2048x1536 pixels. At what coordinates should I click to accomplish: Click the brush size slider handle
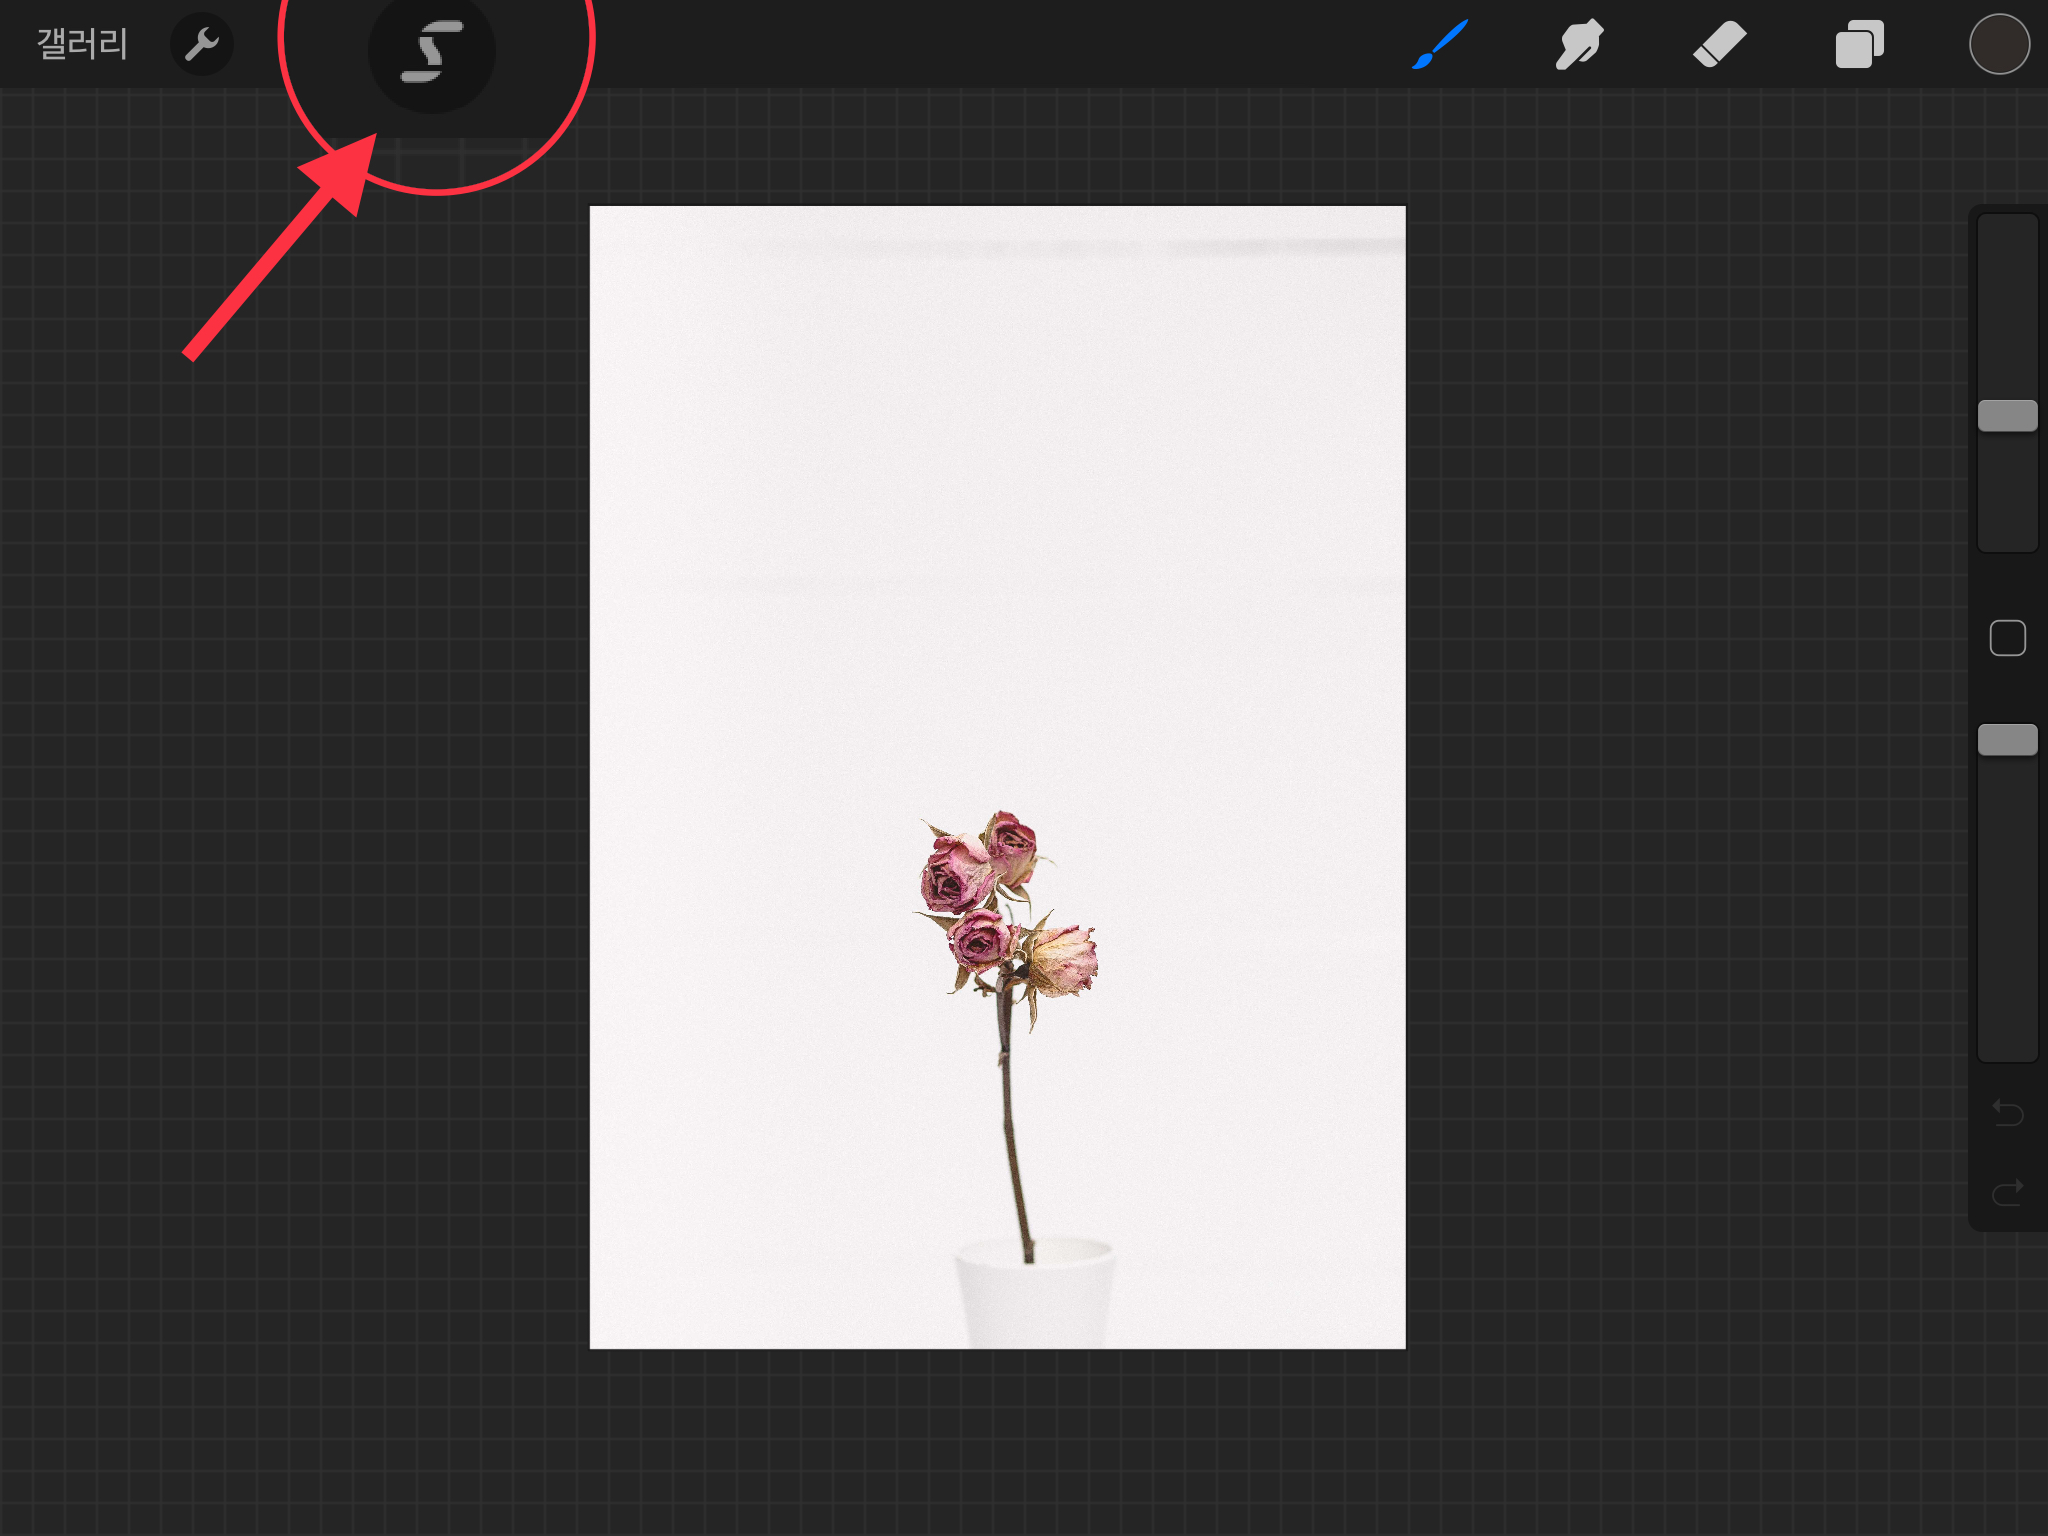tap(2007, 416)
